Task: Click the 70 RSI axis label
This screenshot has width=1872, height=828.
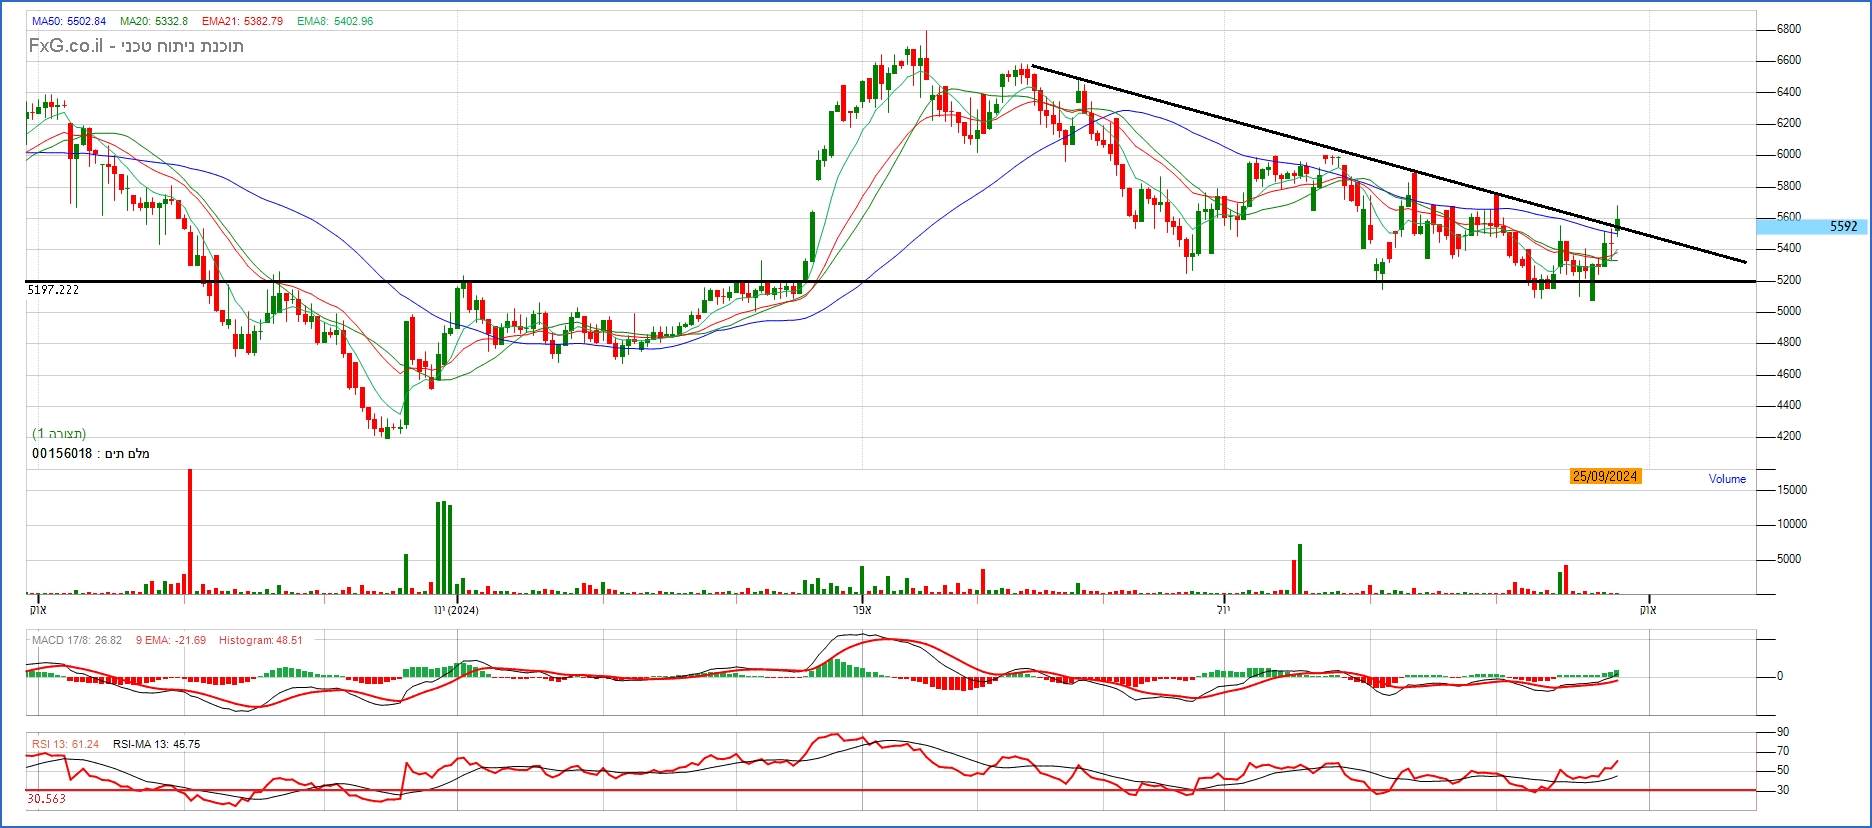Action: [x=1783, y=751]
